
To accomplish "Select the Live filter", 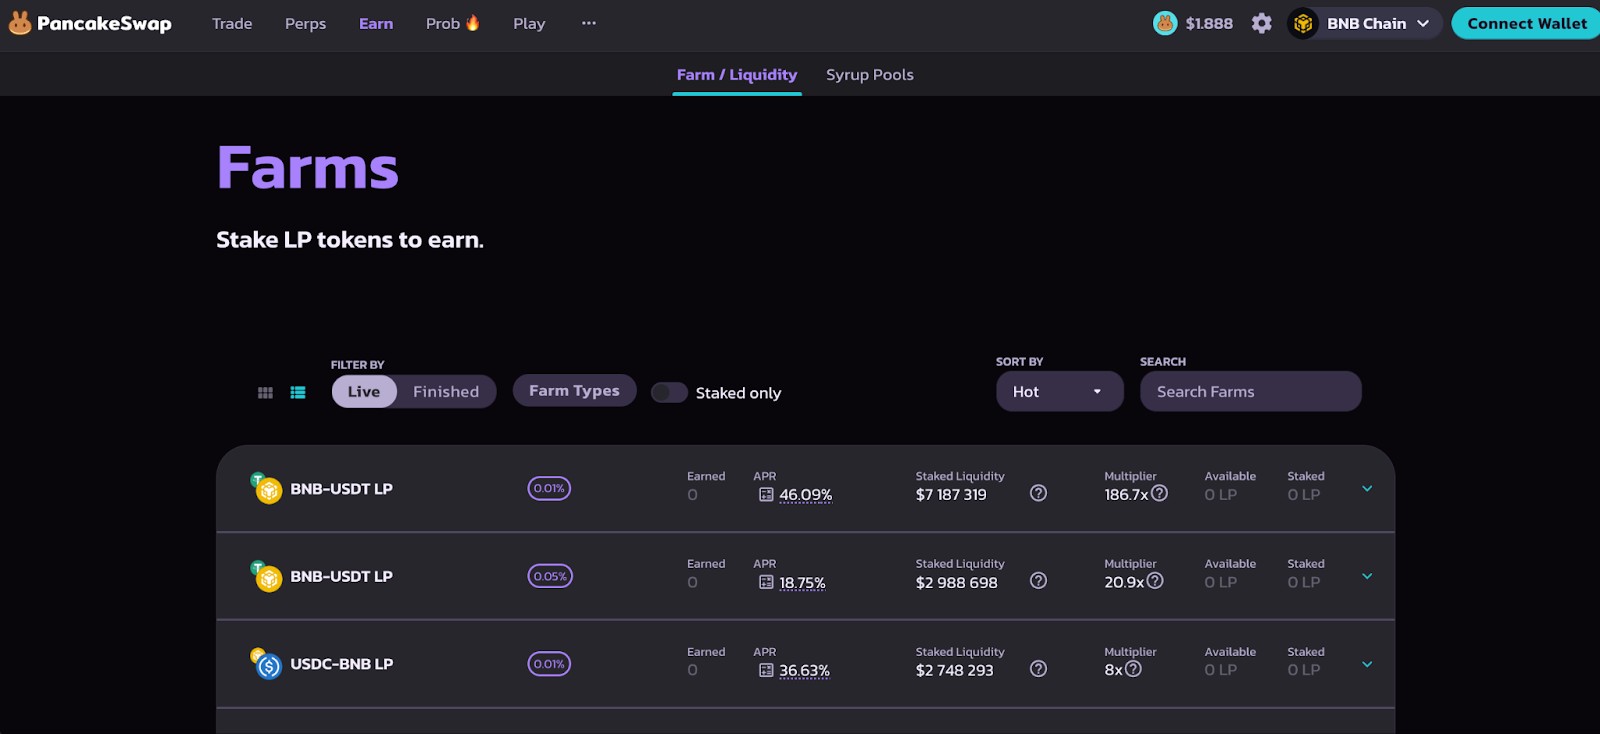I will tap(364, 392).
